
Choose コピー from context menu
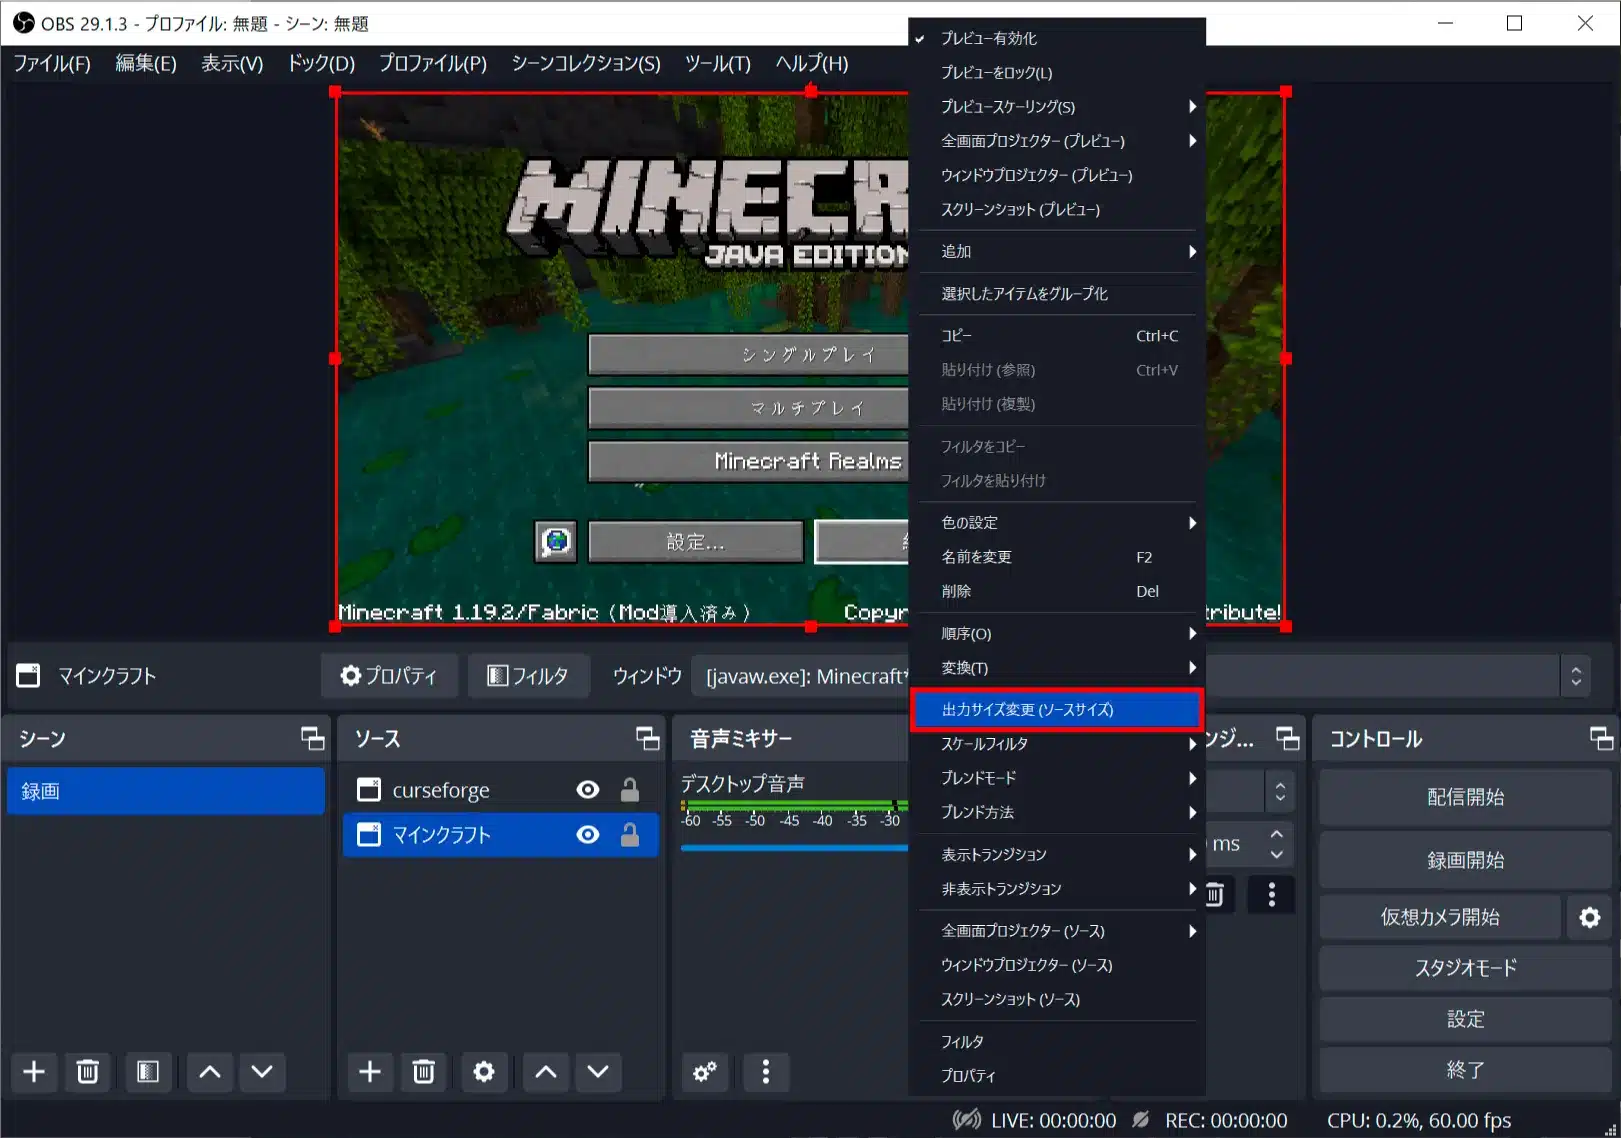click(x=1057, y=335)
